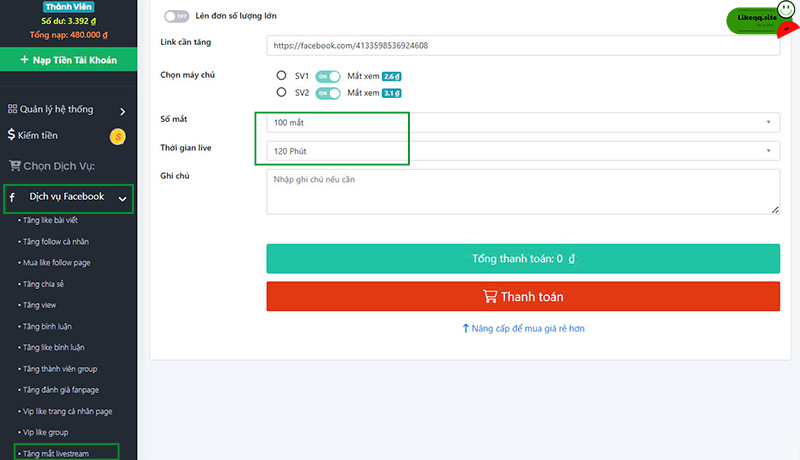Image resolution: width=800 pixels, height=460 pixels.
Task: Grab the textarea resize handle in Ghi chú
Action: [x=775, y=210]
